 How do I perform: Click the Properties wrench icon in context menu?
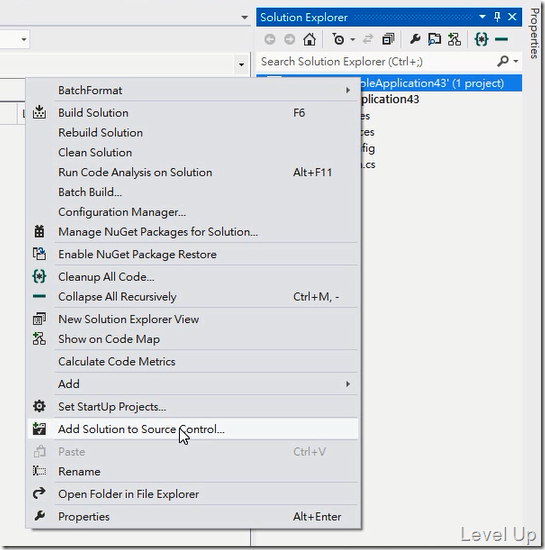point(39,516)
